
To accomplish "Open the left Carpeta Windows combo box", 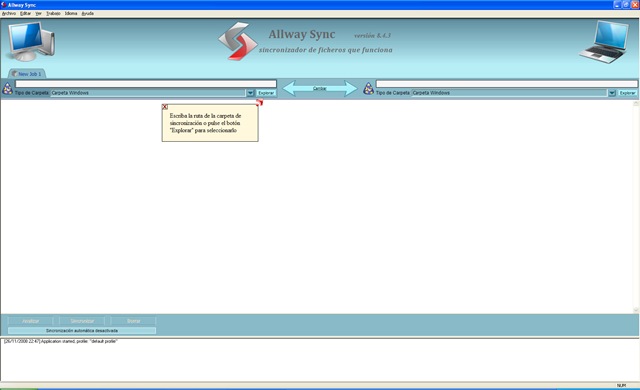I will (148, 93).
